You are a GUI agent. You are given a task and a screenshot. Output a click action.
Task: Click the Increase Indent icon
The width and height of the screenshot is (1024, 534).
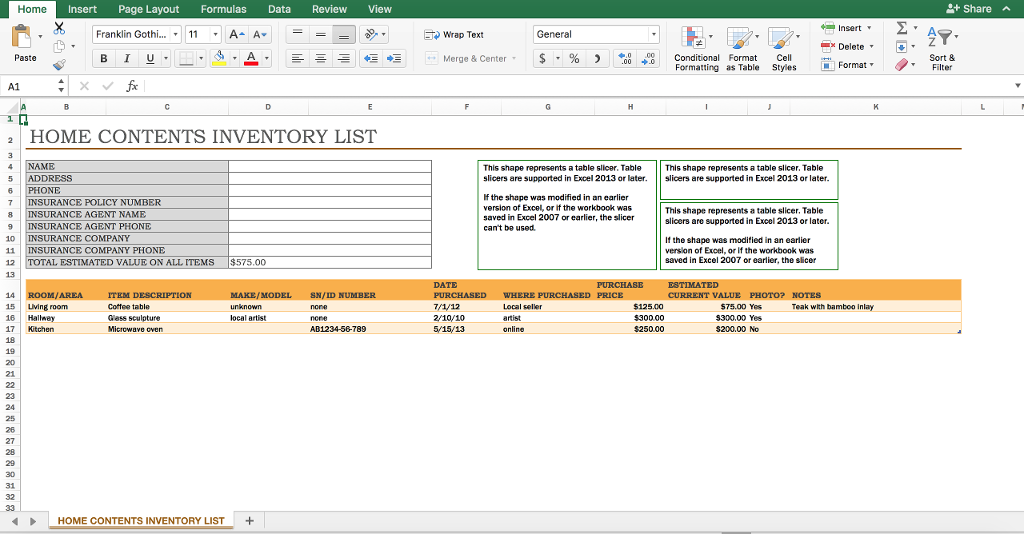point(395,58)
